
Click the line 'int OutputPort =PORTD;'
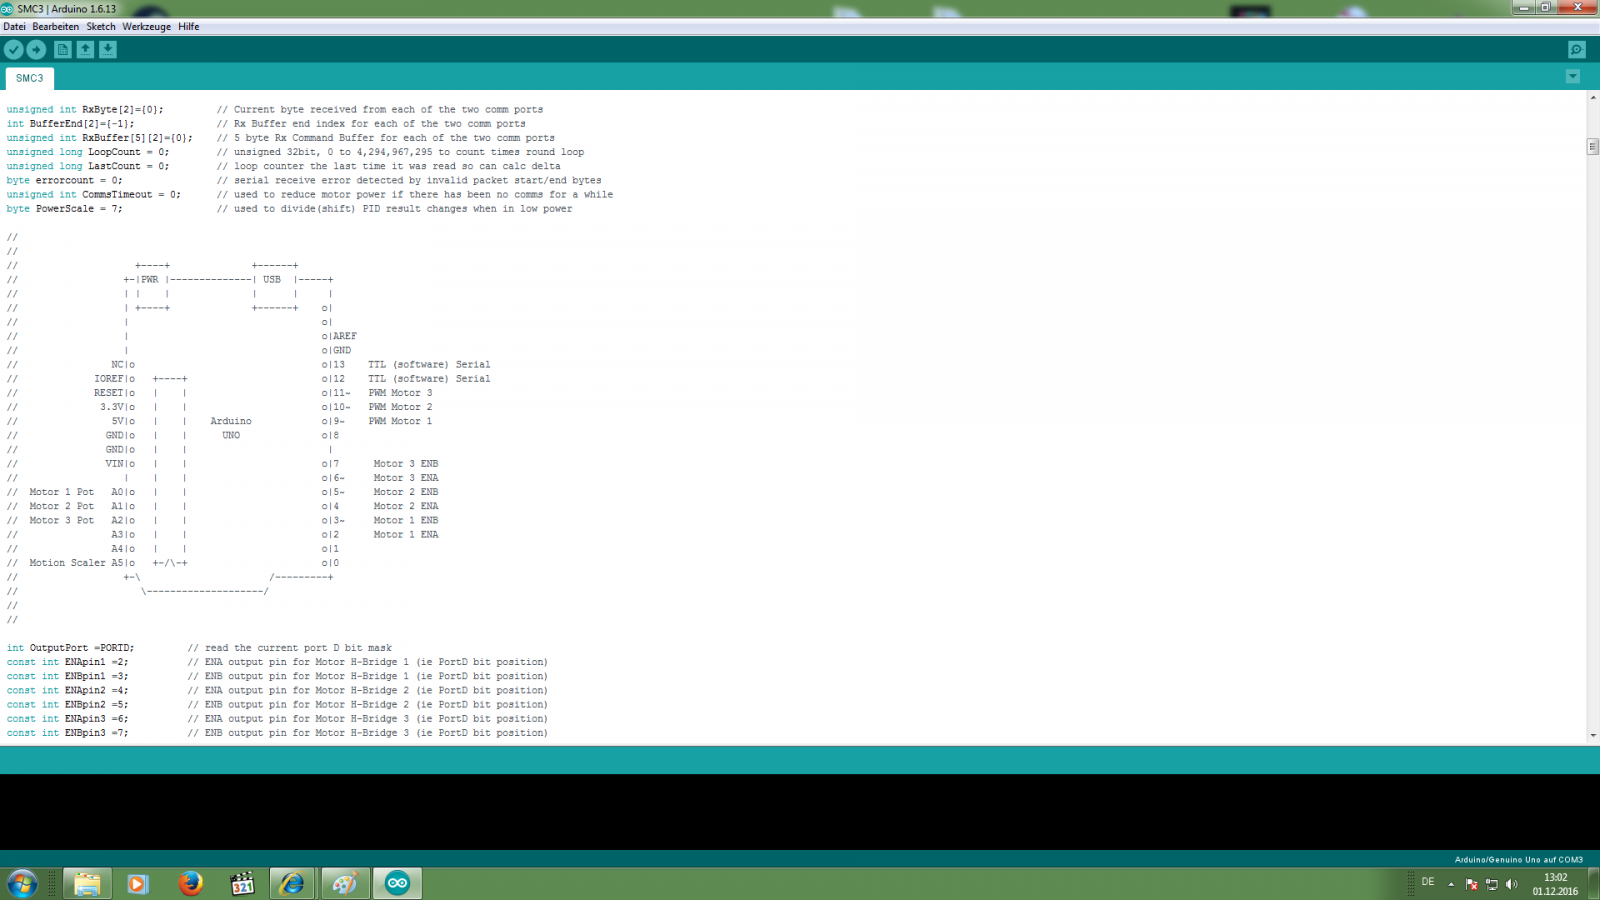coord(70,648)
